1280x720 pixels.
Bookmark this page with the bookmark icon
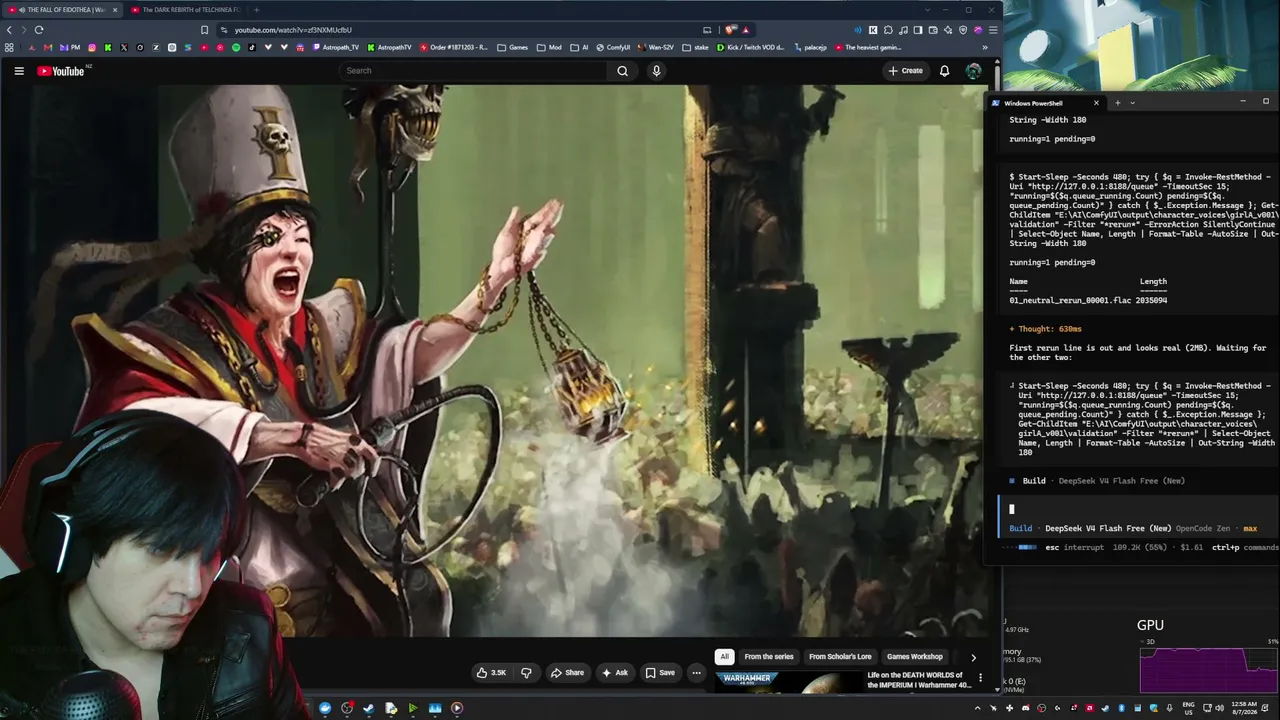[205, 30]
